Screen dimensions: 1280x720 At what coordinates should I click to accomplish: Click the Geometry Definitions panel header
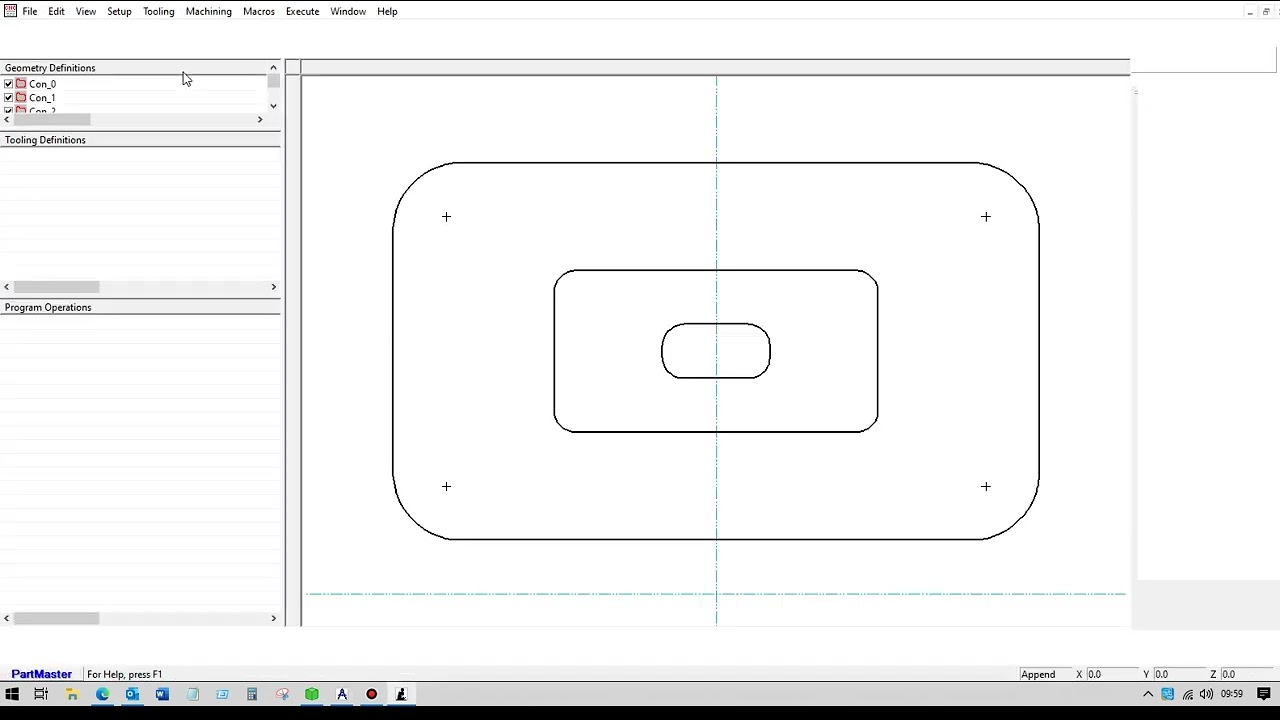point(133,68)
